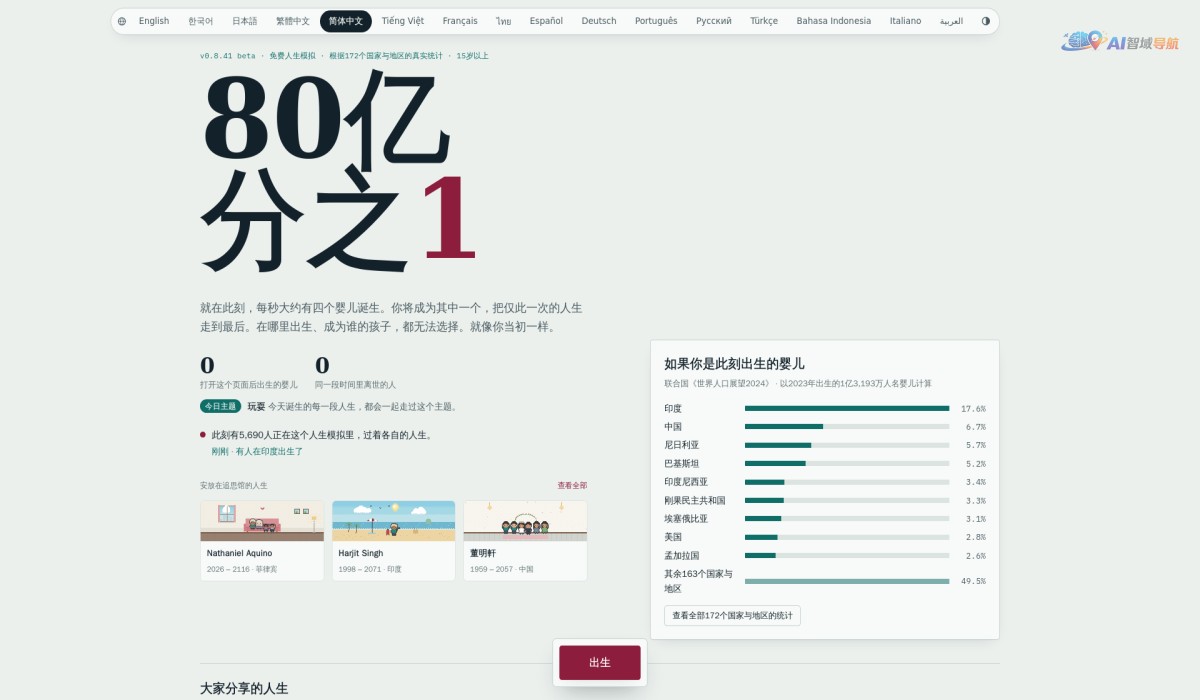The height and width of the screenshot is (700, 1200).
Task: Click the 2026 – 2116 · 菲律宾 caption
Action: coord(242,569)
